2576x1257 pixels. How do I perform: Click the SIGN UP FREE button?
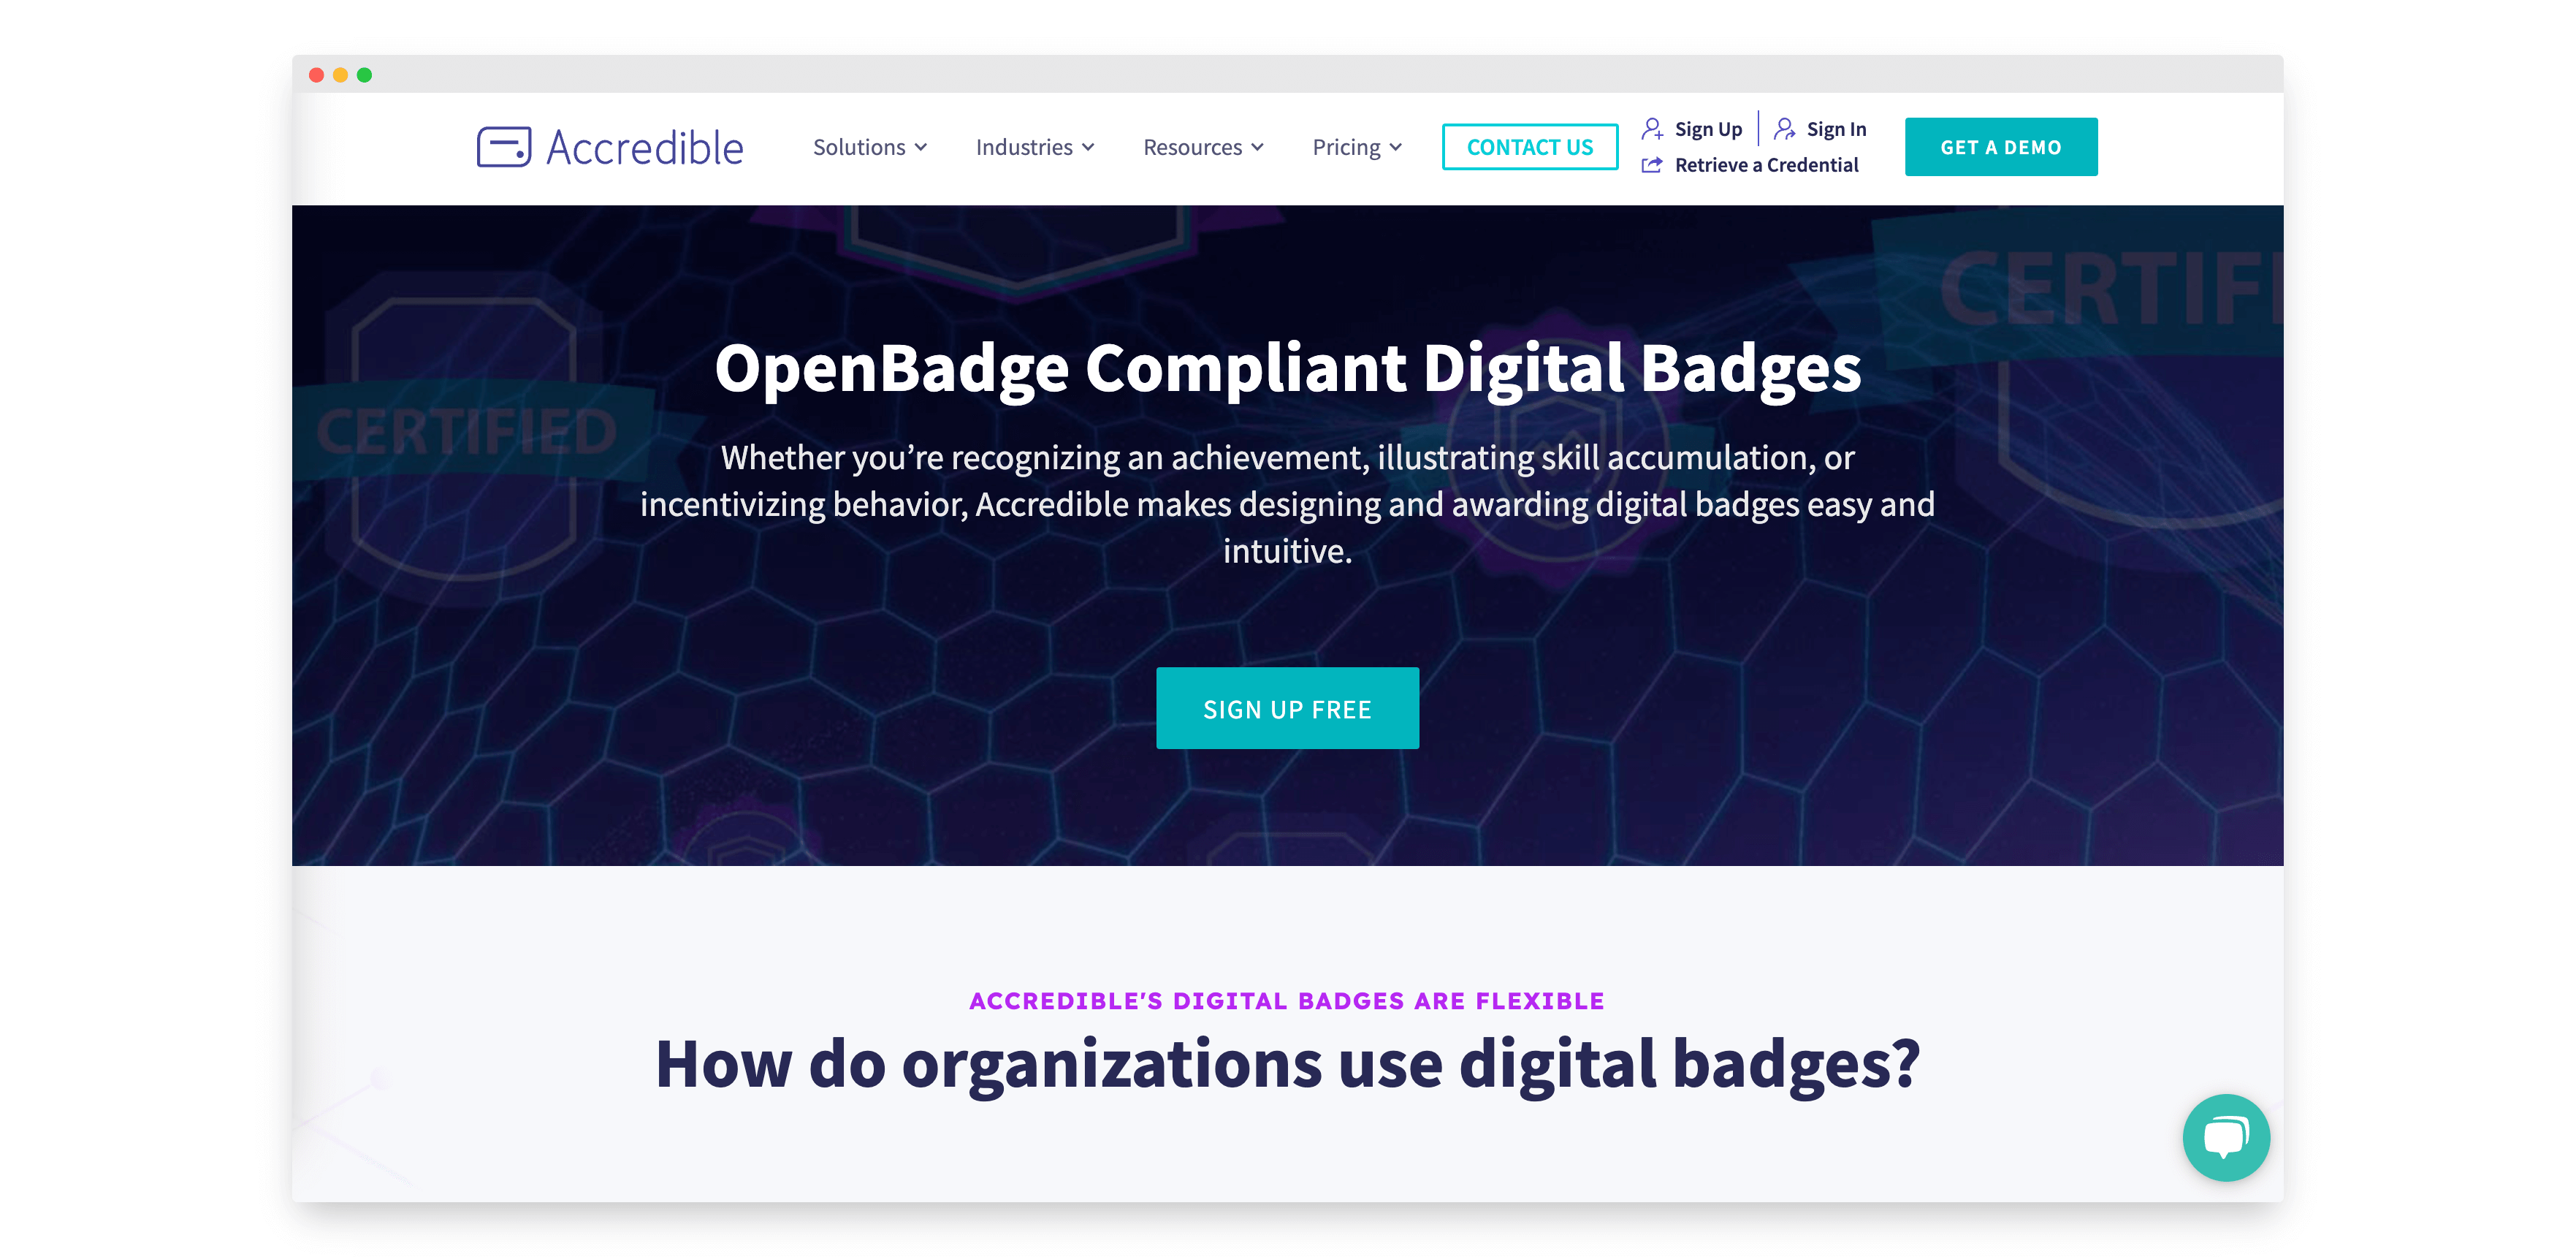click(1287, 708)
